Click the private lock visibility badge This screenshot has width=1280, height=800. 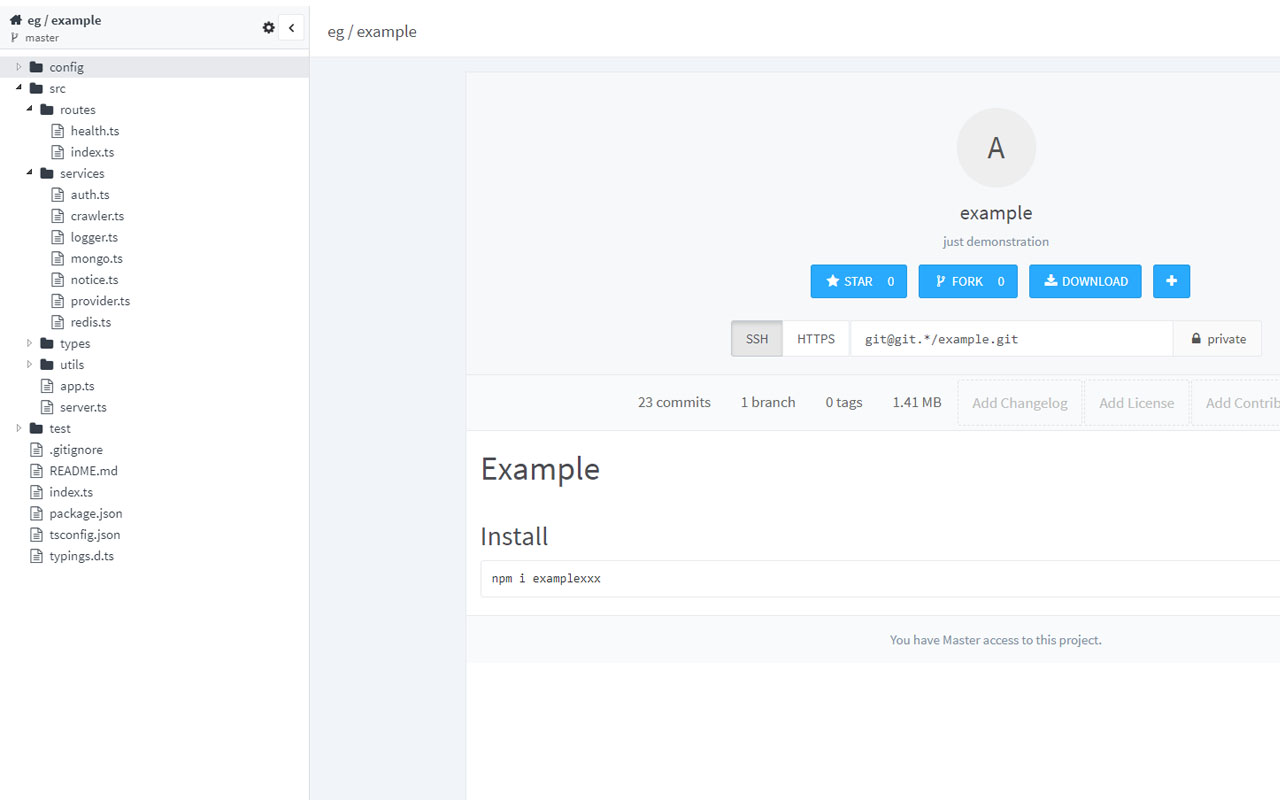click(x=1217, y=339)
